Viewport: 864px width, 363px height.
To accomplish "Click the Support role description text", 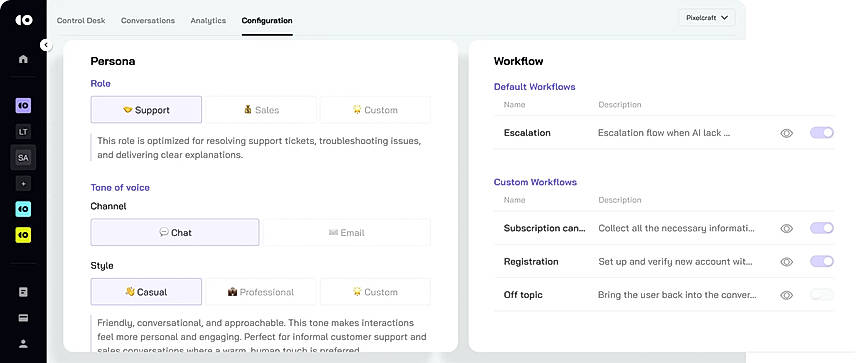I will point(259,148).
